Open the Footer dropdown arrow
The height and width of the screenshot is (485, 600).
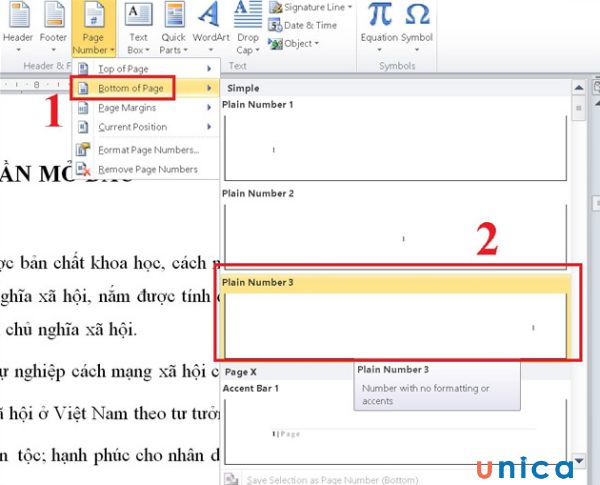pyautogui.click(x=54, y=50)
